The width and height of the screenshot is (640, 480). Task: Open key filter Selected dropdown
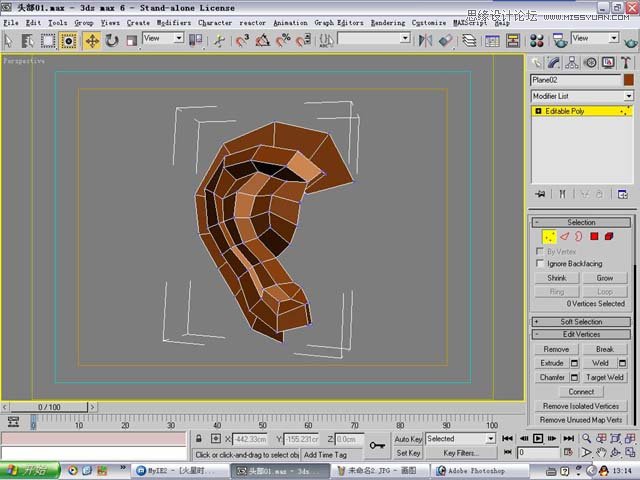(x=460, y=439)
